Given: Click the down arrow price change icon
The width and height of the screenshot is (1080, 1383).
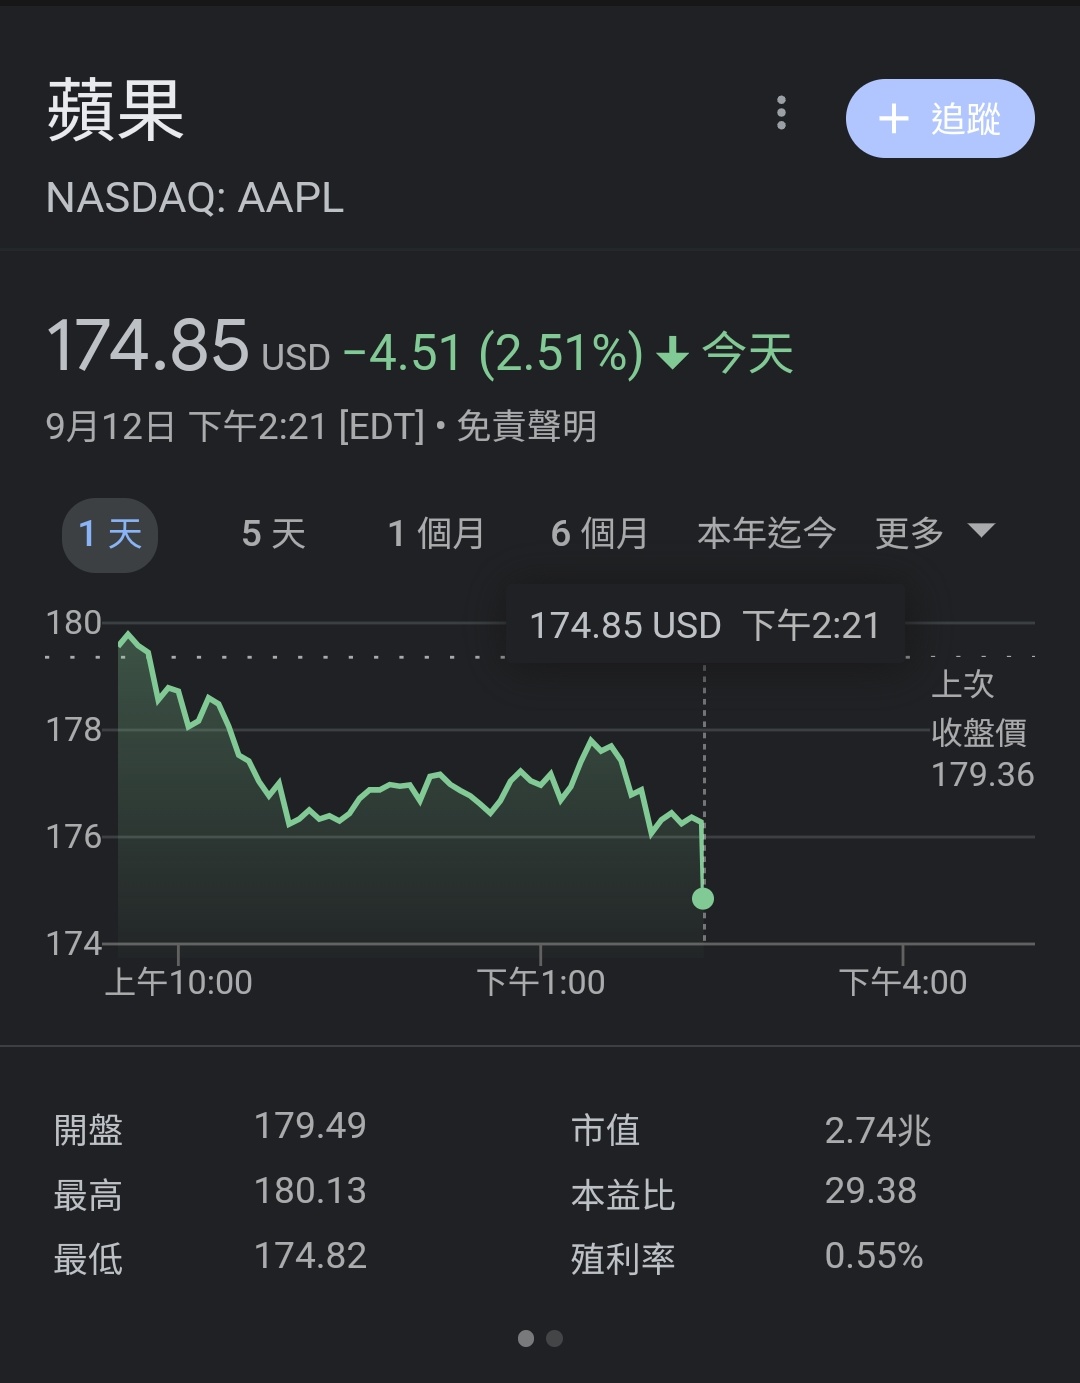Looking at the screenshot, I should 673,354.
